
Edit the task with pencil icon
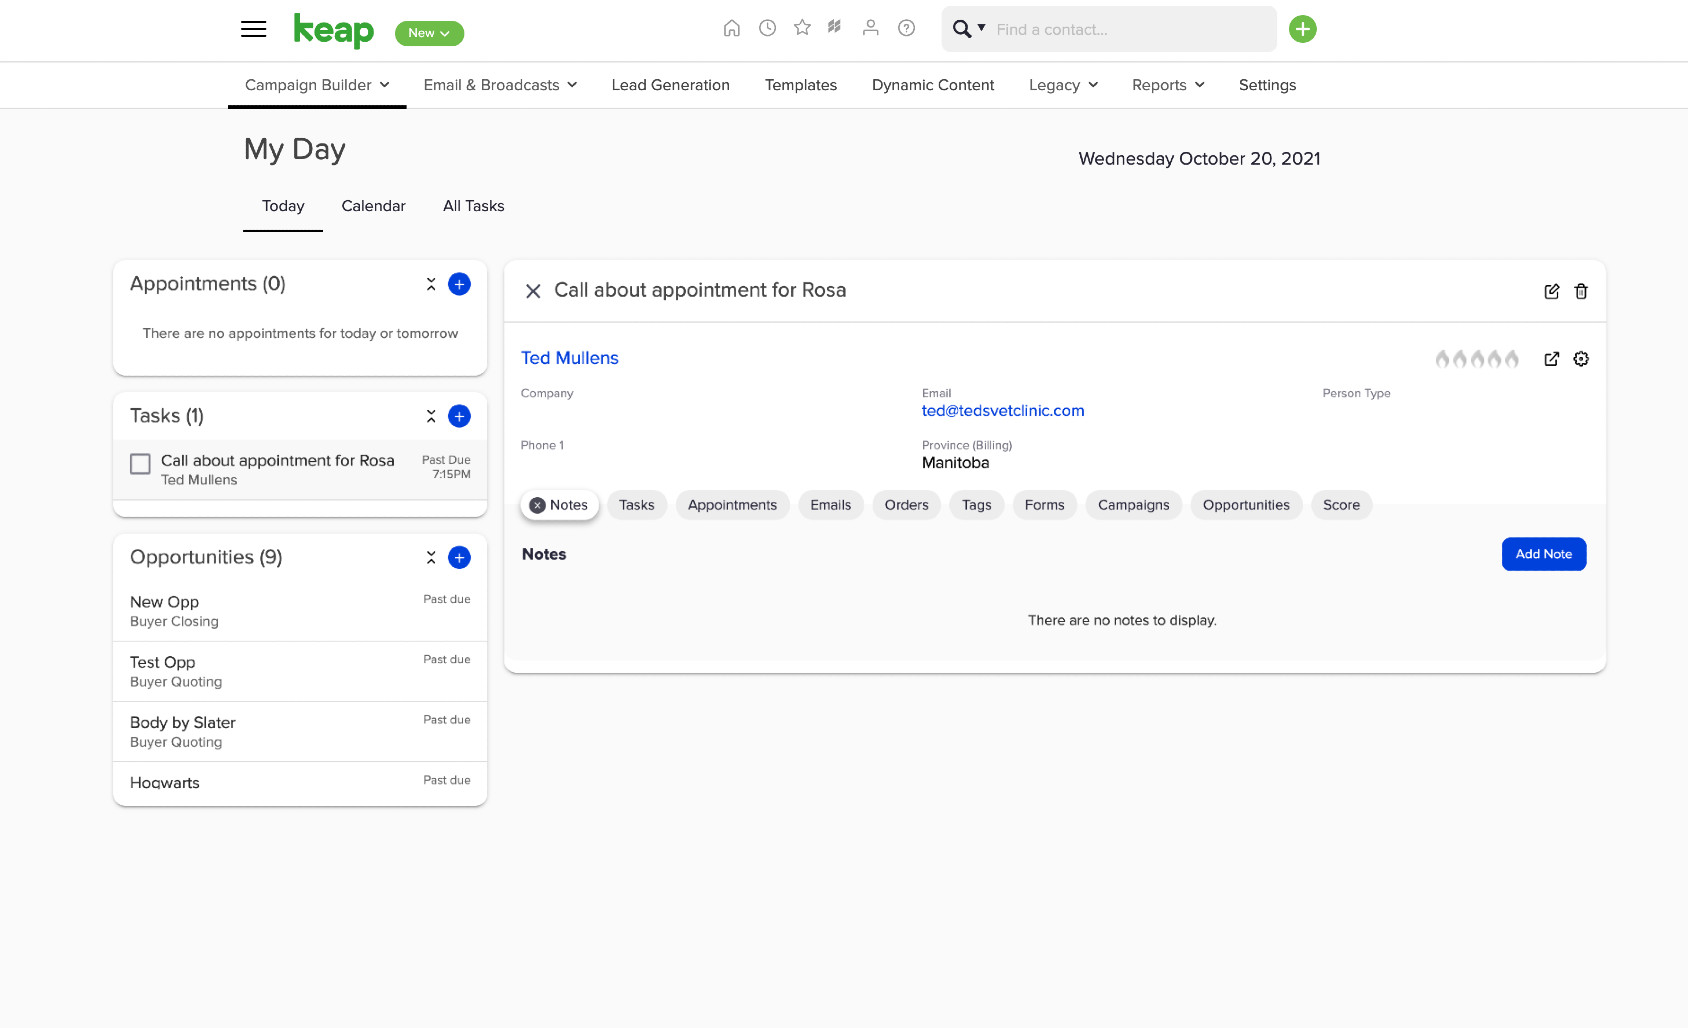(x=1552, y=291)
